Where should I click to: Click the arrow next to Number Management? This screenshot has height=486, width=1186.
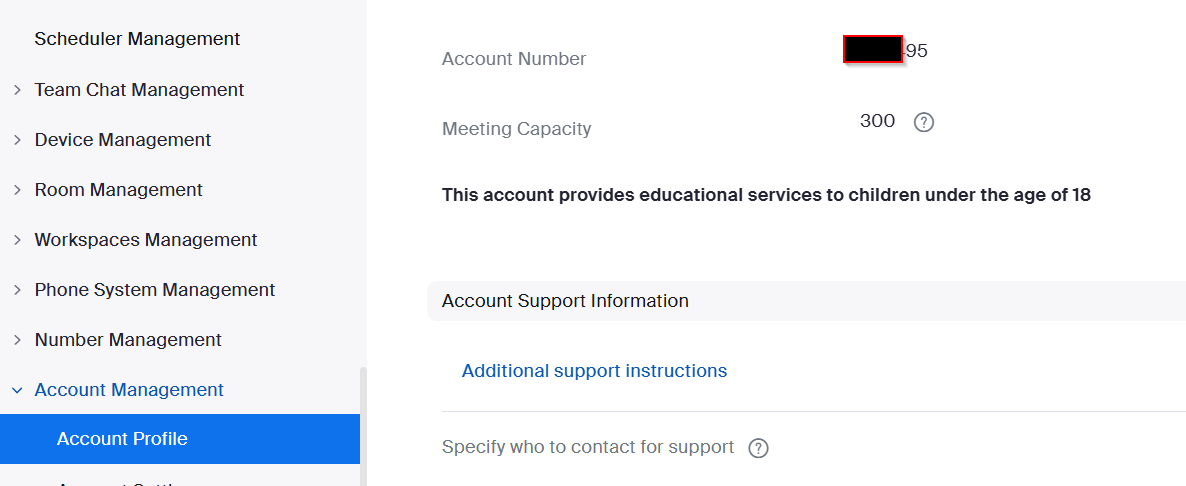(17, 340)
